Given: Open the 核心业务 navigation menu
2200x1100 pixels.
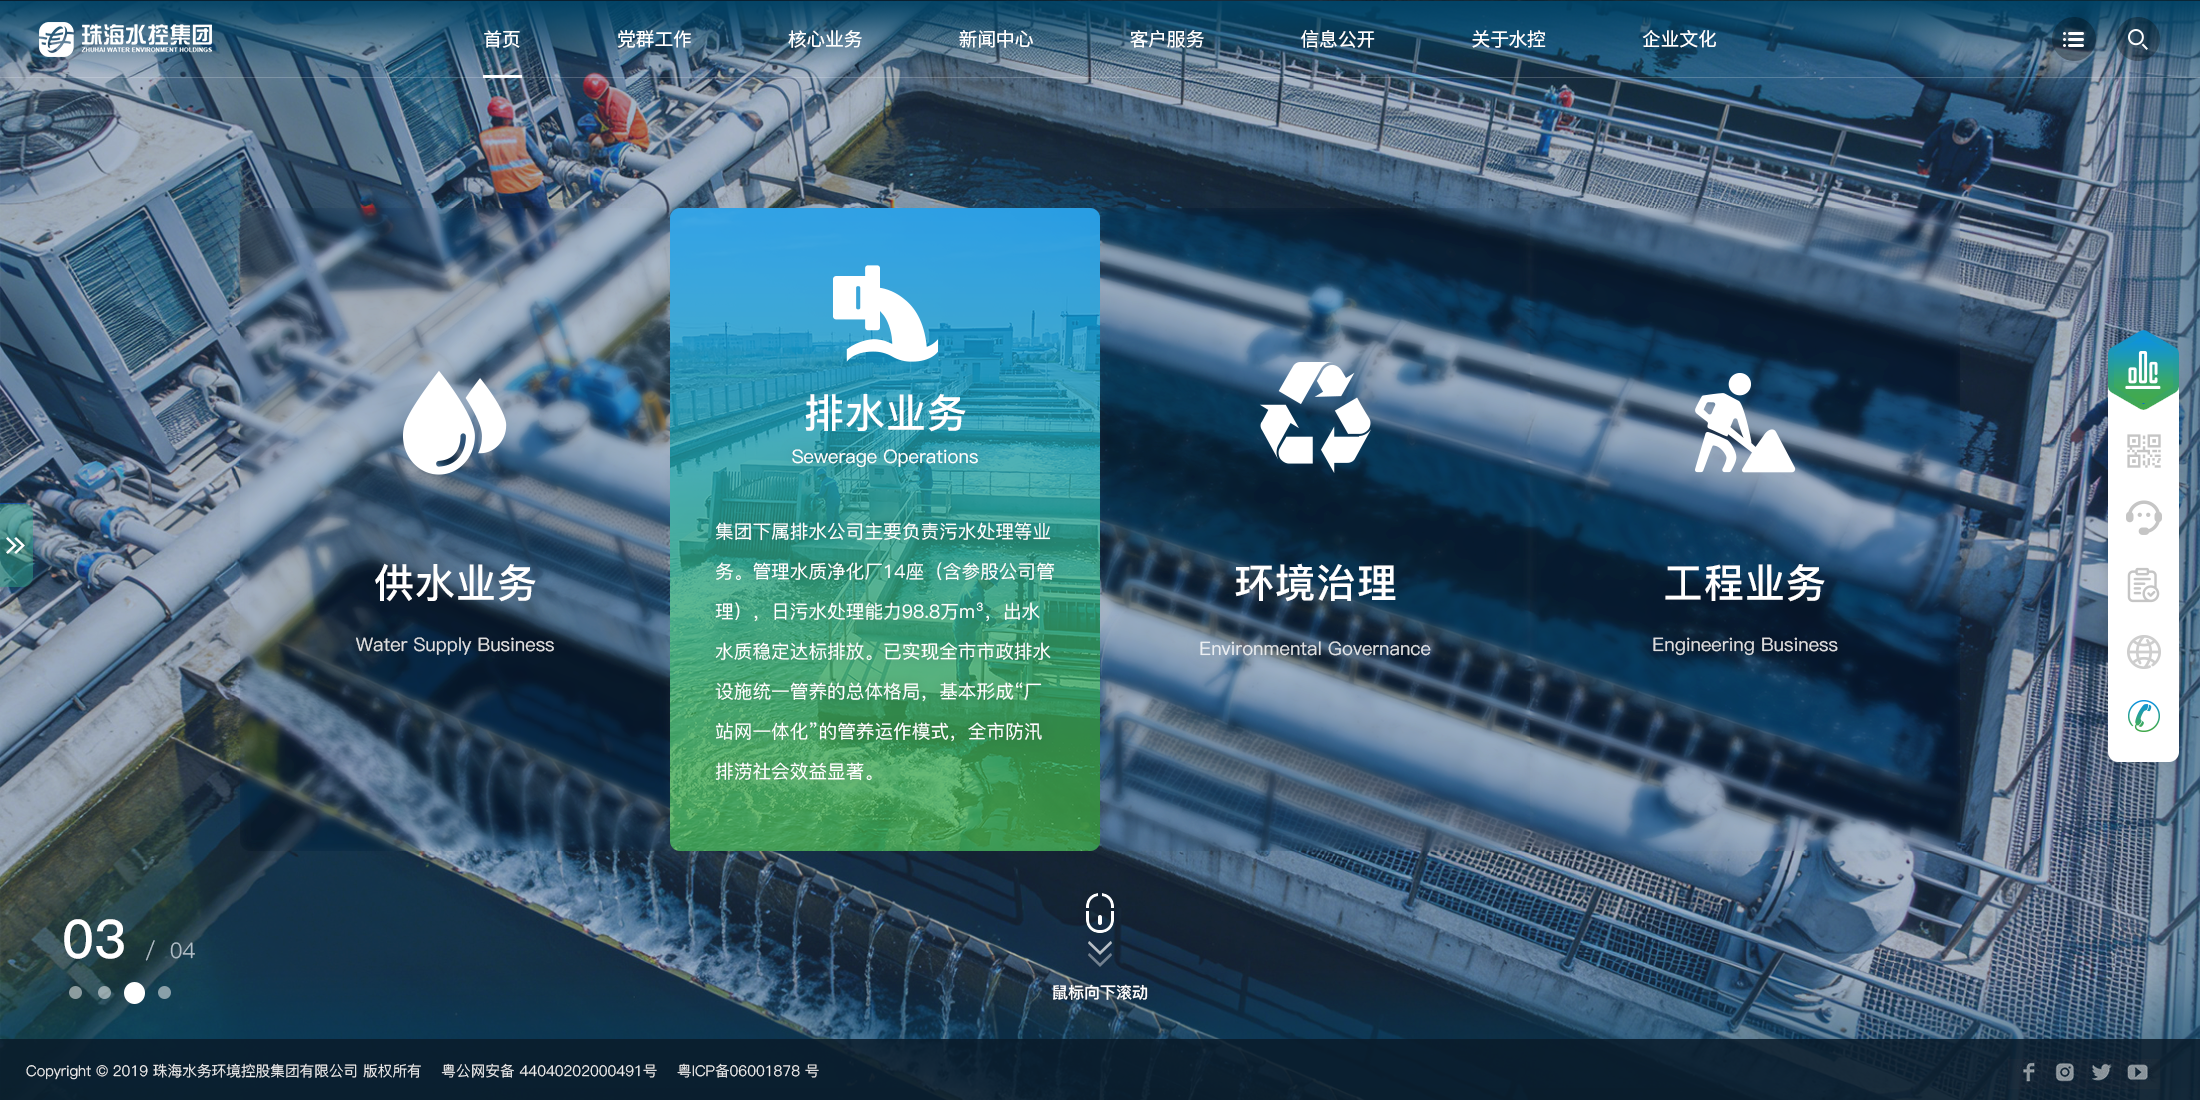Looking at the screenshot, I should [824, 39].
